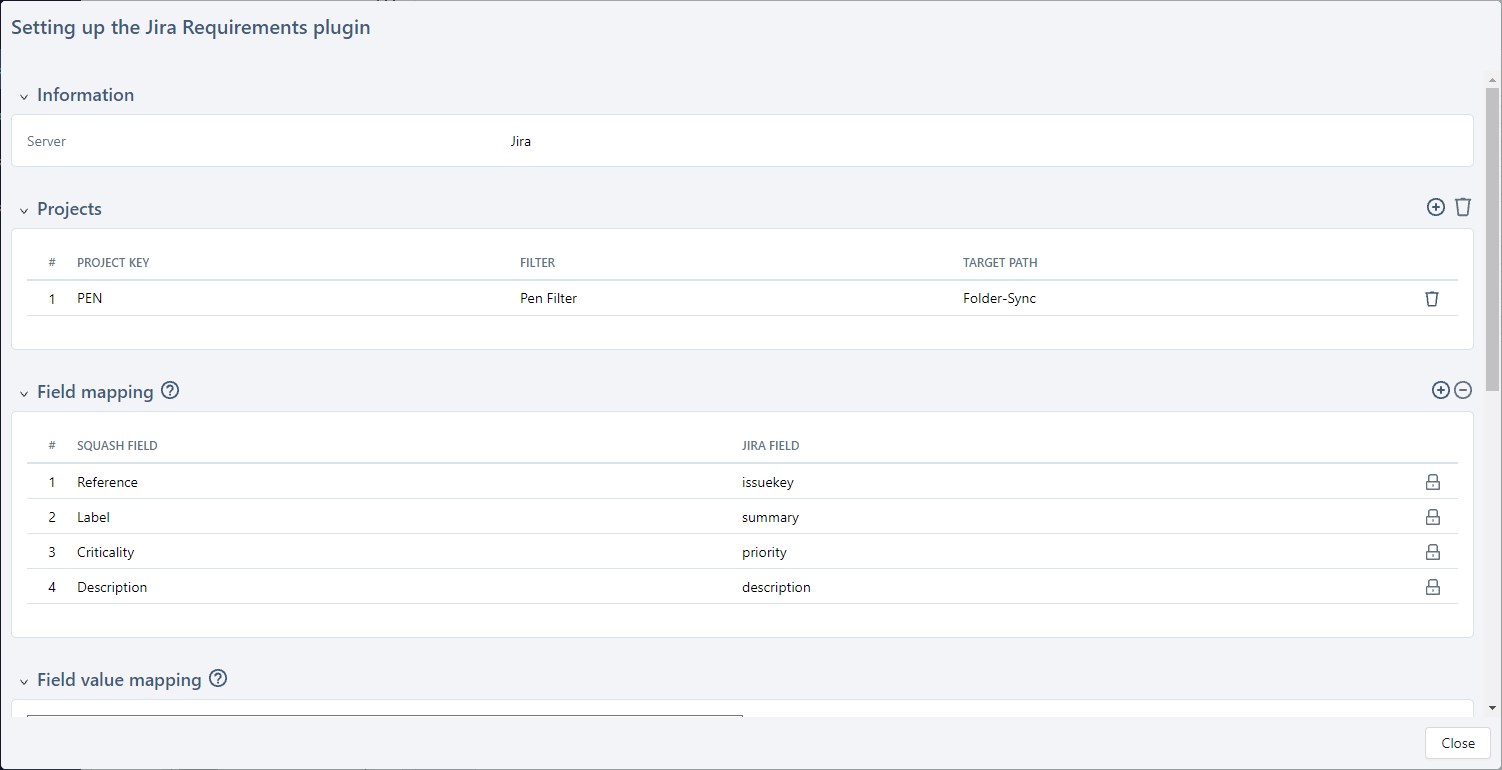This screenshot has width=1502, height=770.
Task: Collapse the Field value mapping section
Action: [x=24, y=681]
